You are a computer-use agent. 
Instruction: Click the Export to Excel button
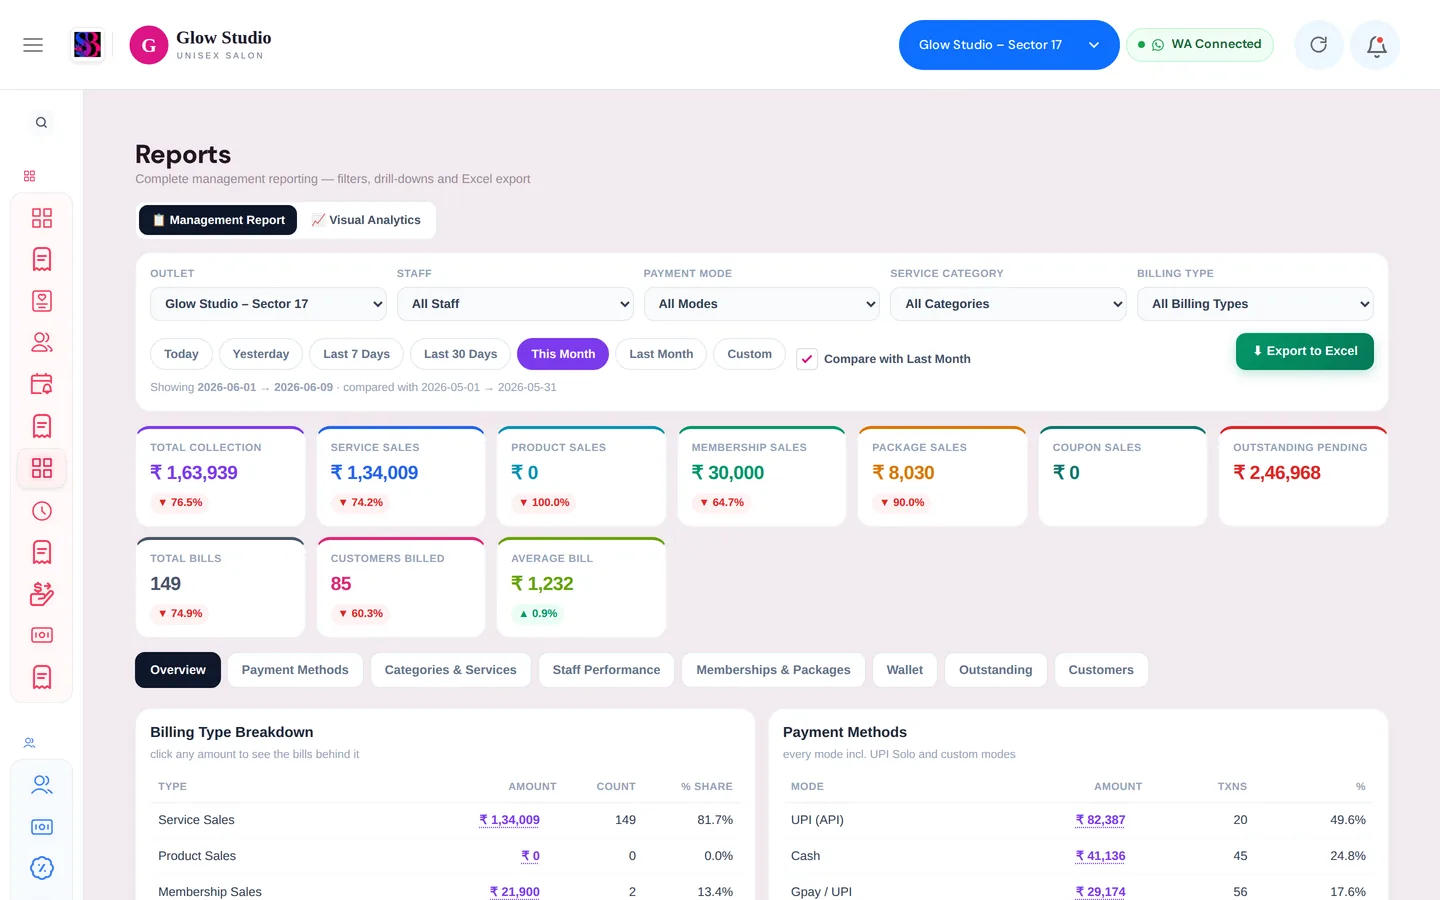(x=1305, y=351)
